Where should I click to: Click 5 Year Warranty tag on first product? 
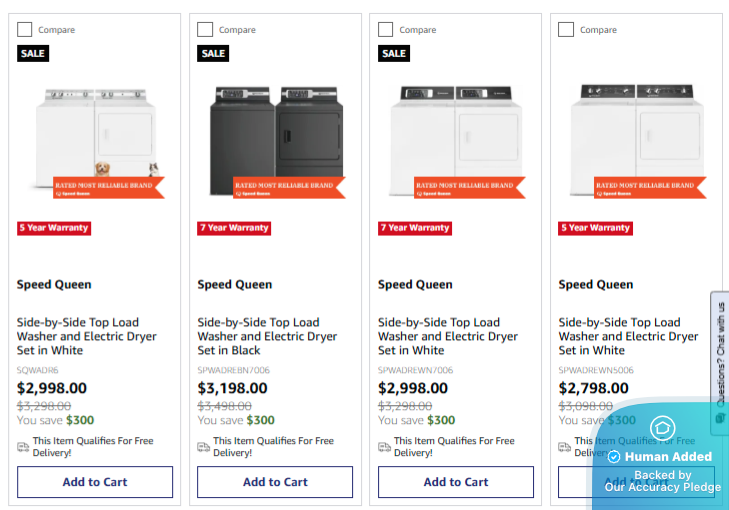point(54,228)
